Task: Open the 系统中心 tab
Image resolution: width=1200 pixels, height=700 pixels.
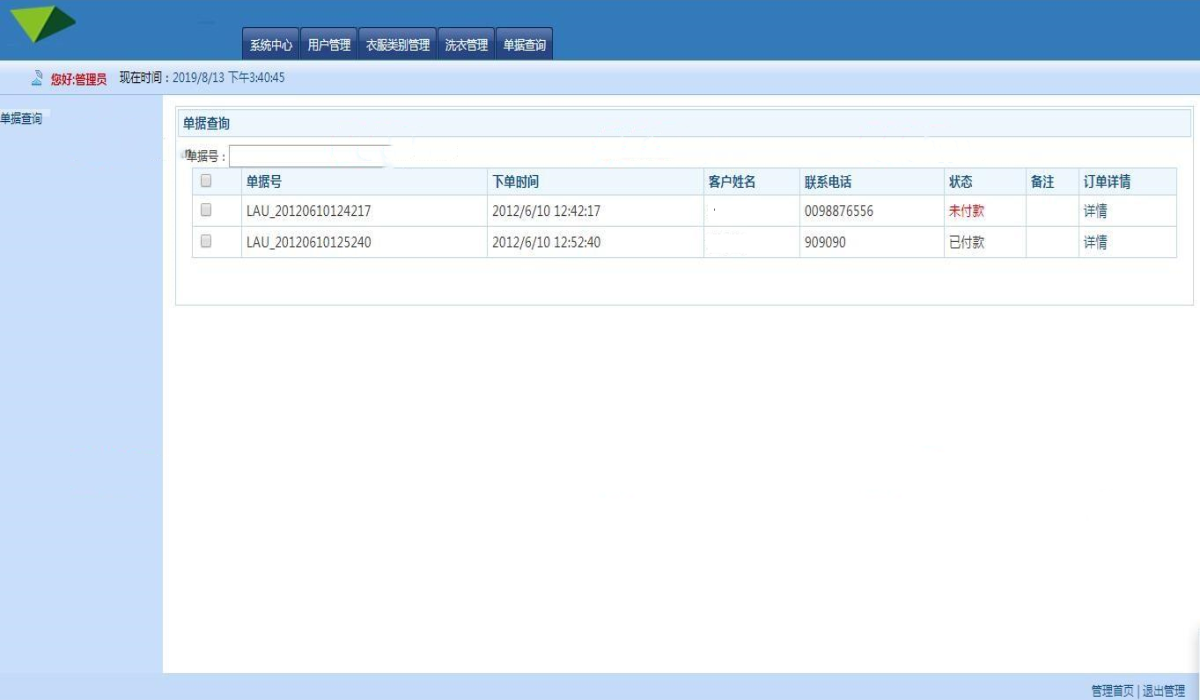Action: tap(271, 44)
